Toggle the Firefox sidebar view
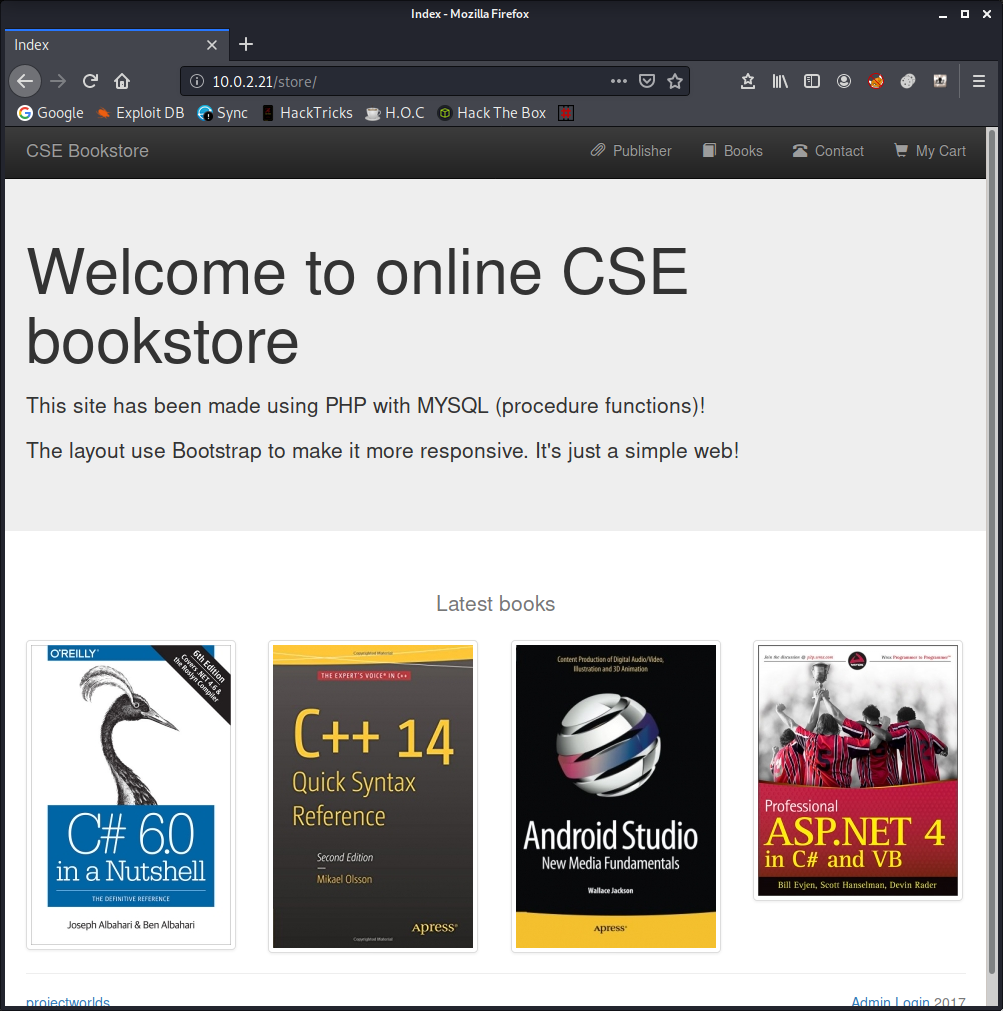Screen dimensions: 1003x1011 [x=812, y=81]
